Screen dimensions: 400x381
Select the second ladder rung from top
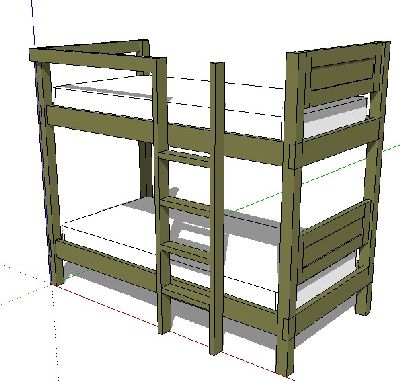186,205
